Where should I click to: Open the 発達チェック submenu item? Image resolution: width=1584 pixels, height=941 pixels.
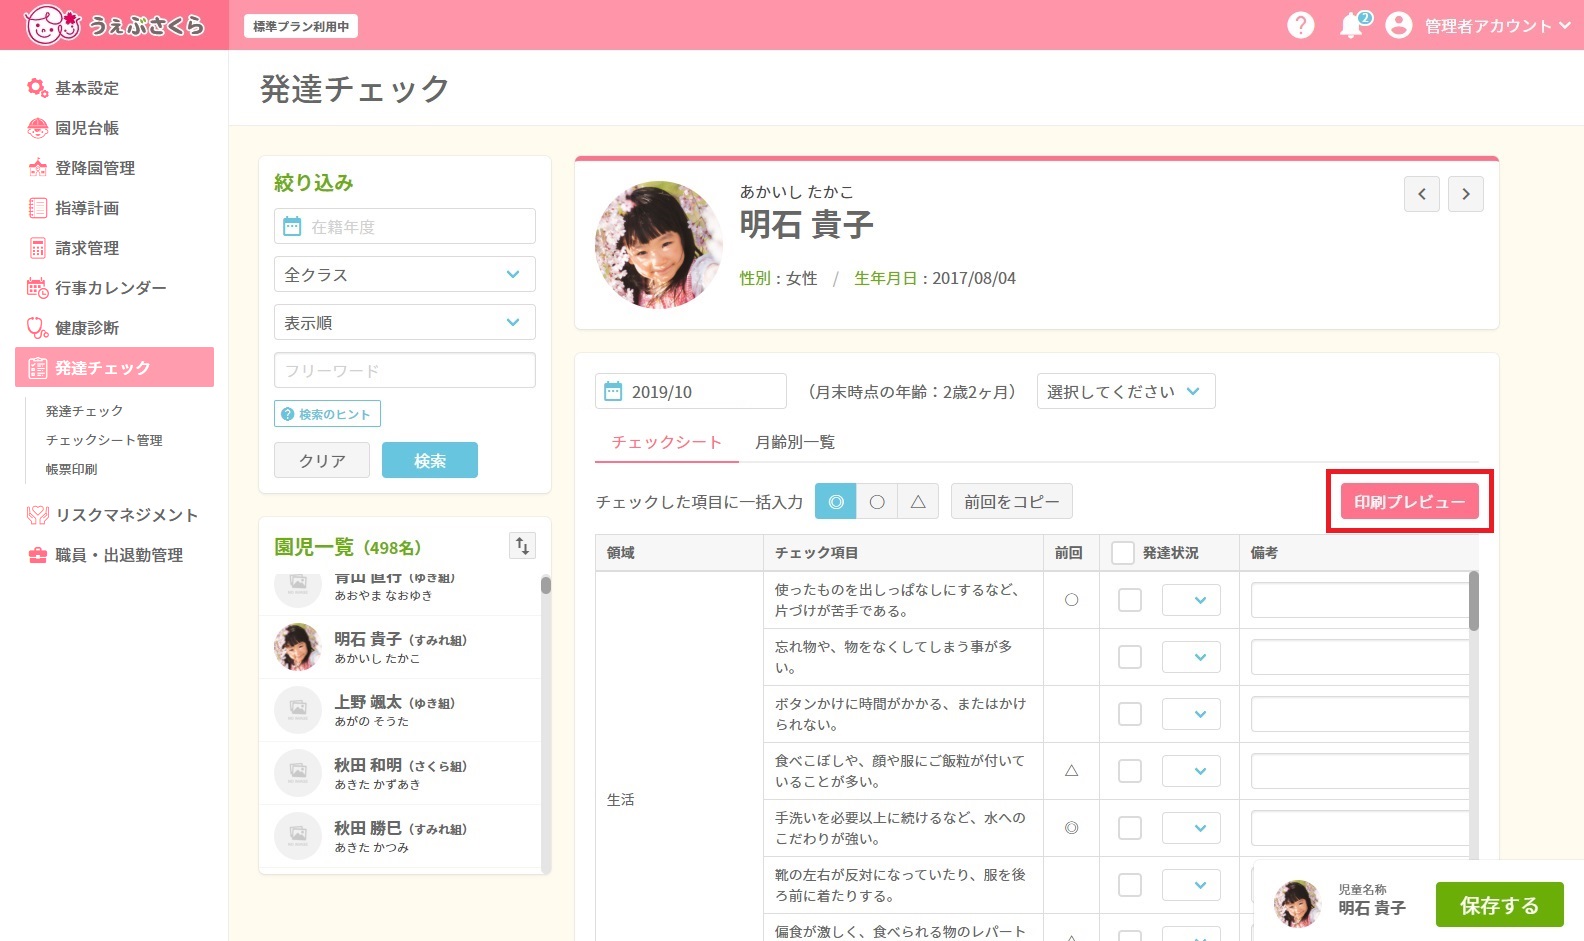click(84, 411)
